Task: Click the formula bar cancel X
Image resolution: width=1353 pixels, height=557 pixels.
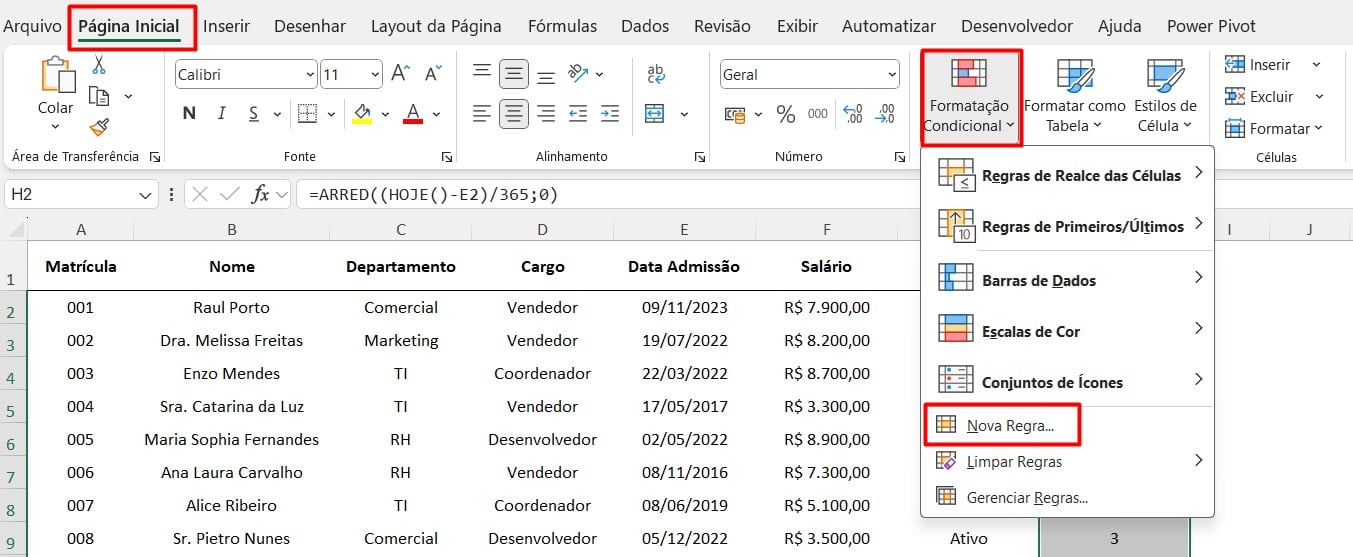Action: click(x=200, y=194)
